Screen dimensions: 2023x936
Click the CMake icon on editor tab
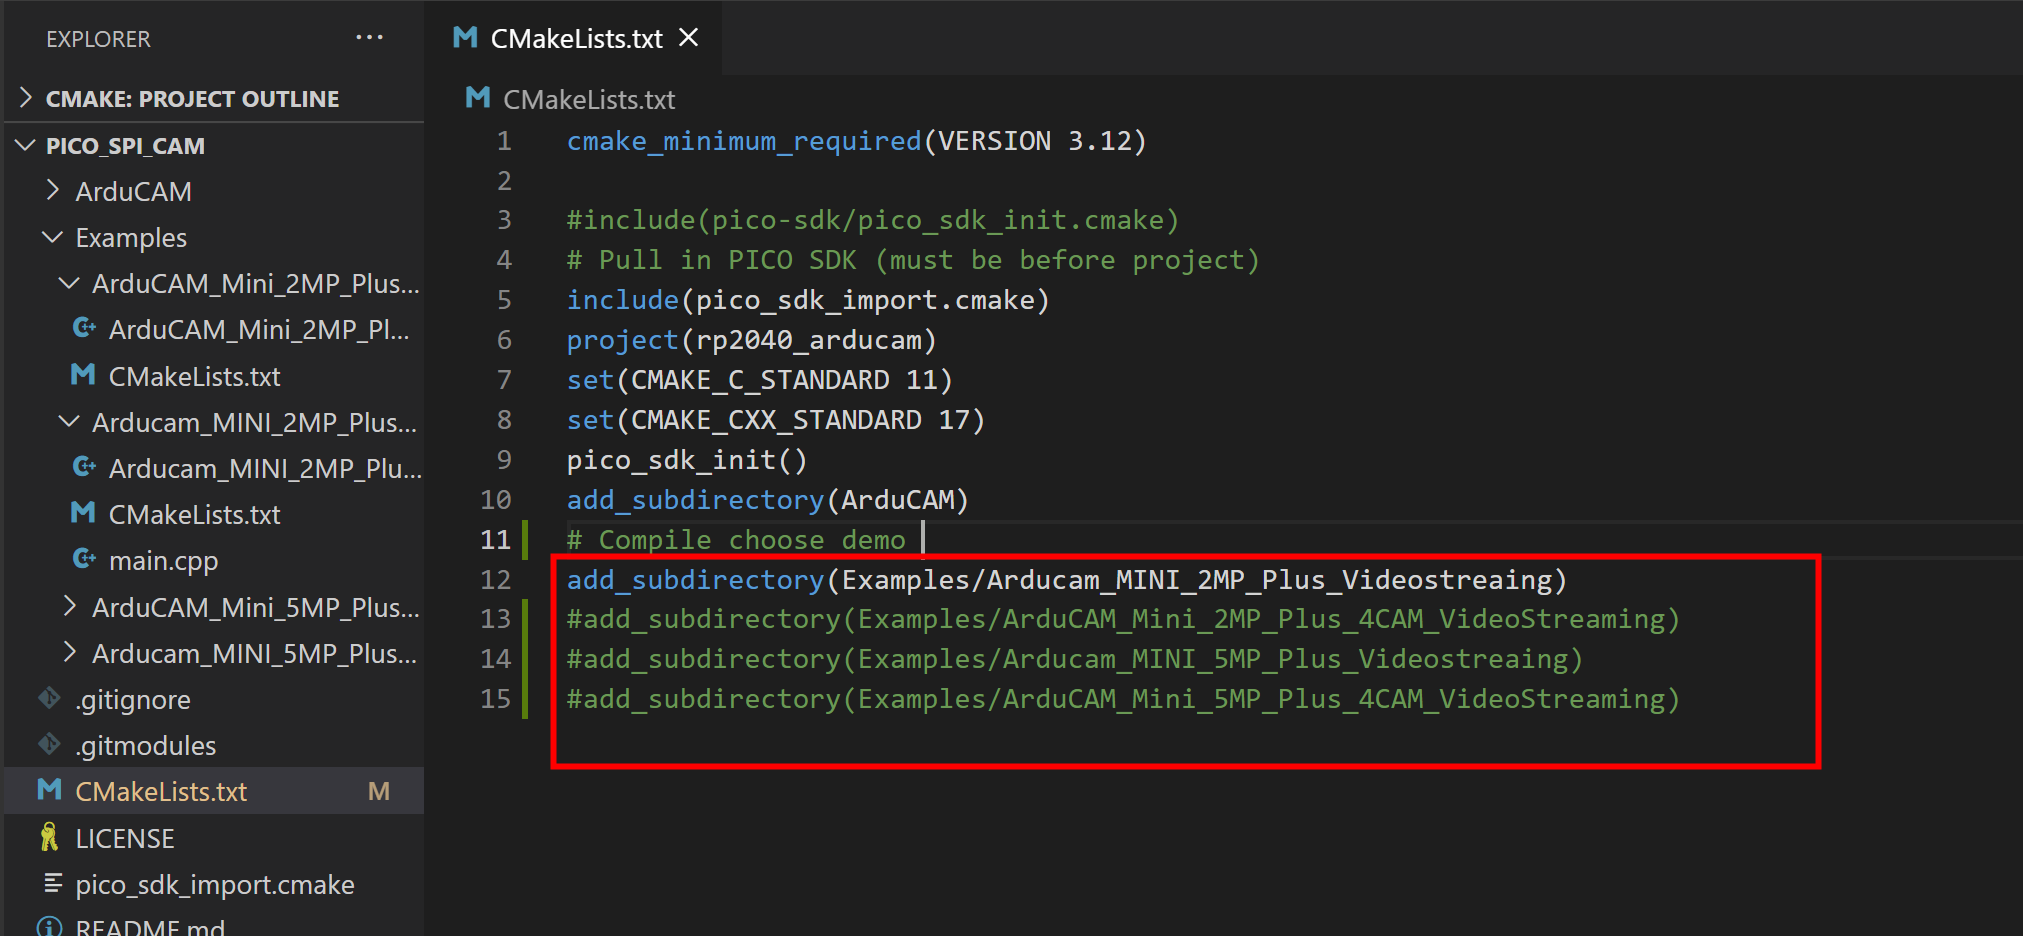click(465, 38)
